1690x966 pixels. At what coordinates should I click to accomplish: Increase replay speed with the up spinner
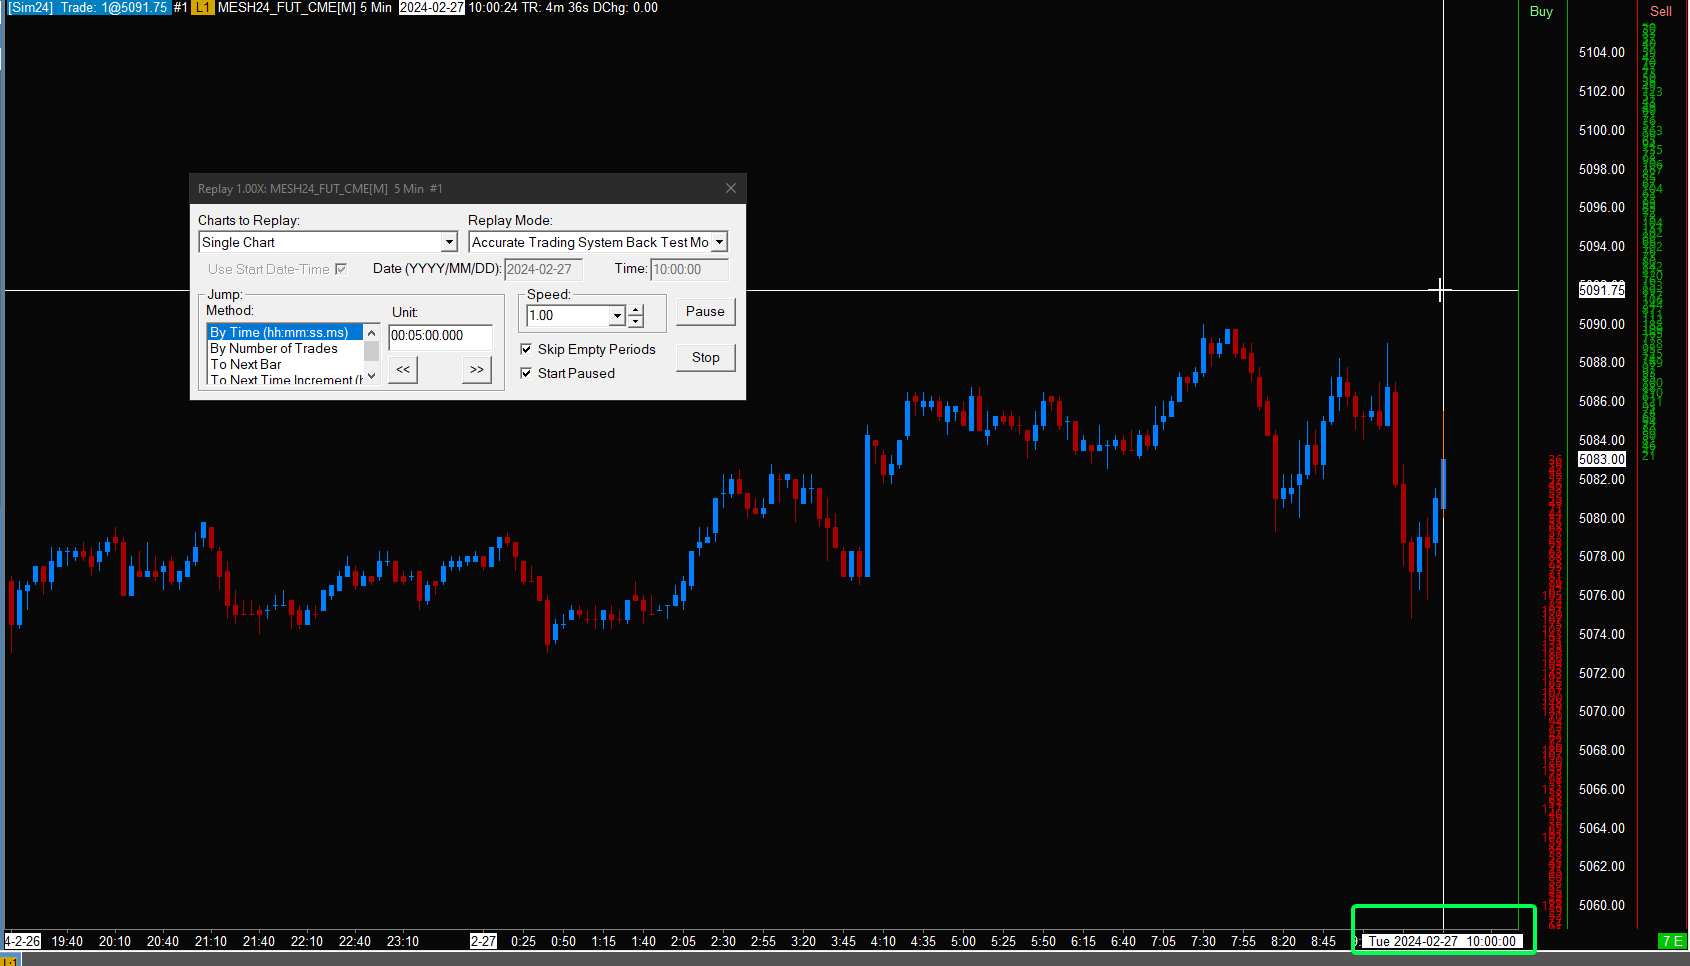(636, 310)
